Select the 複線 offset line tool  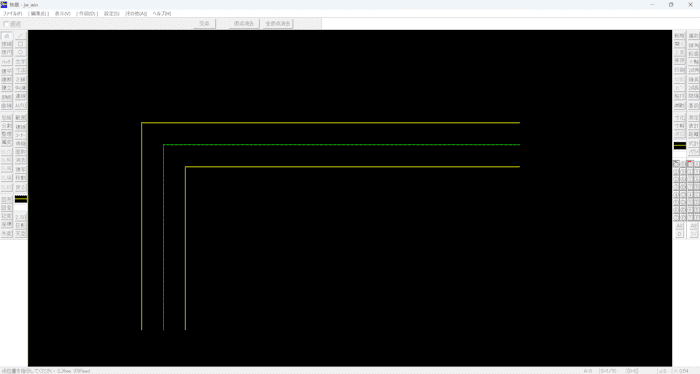21,126
